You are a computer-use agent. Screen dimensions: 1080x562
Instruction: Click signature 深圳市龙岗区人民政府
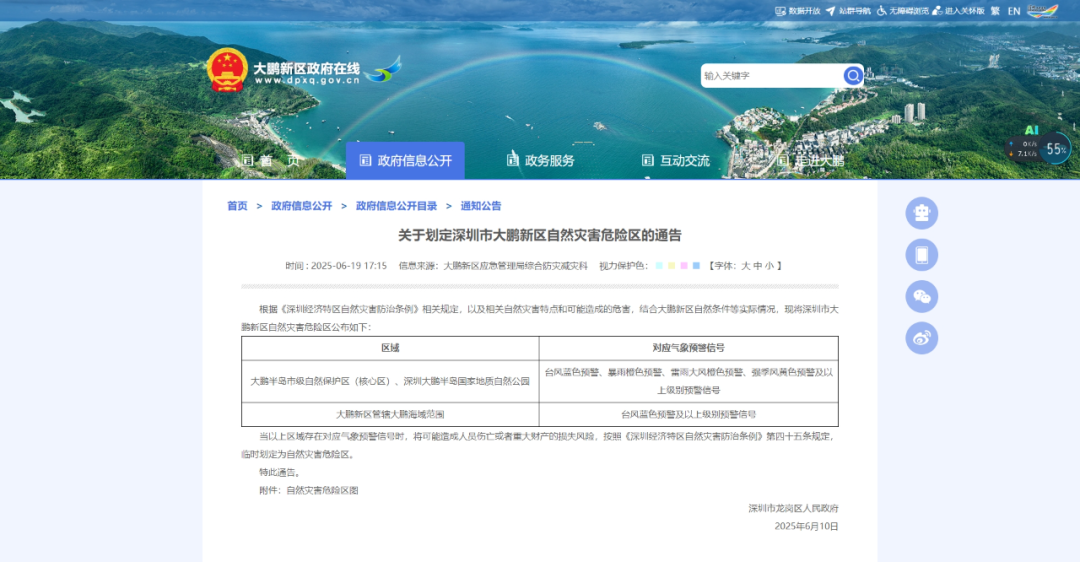point(793,508)
